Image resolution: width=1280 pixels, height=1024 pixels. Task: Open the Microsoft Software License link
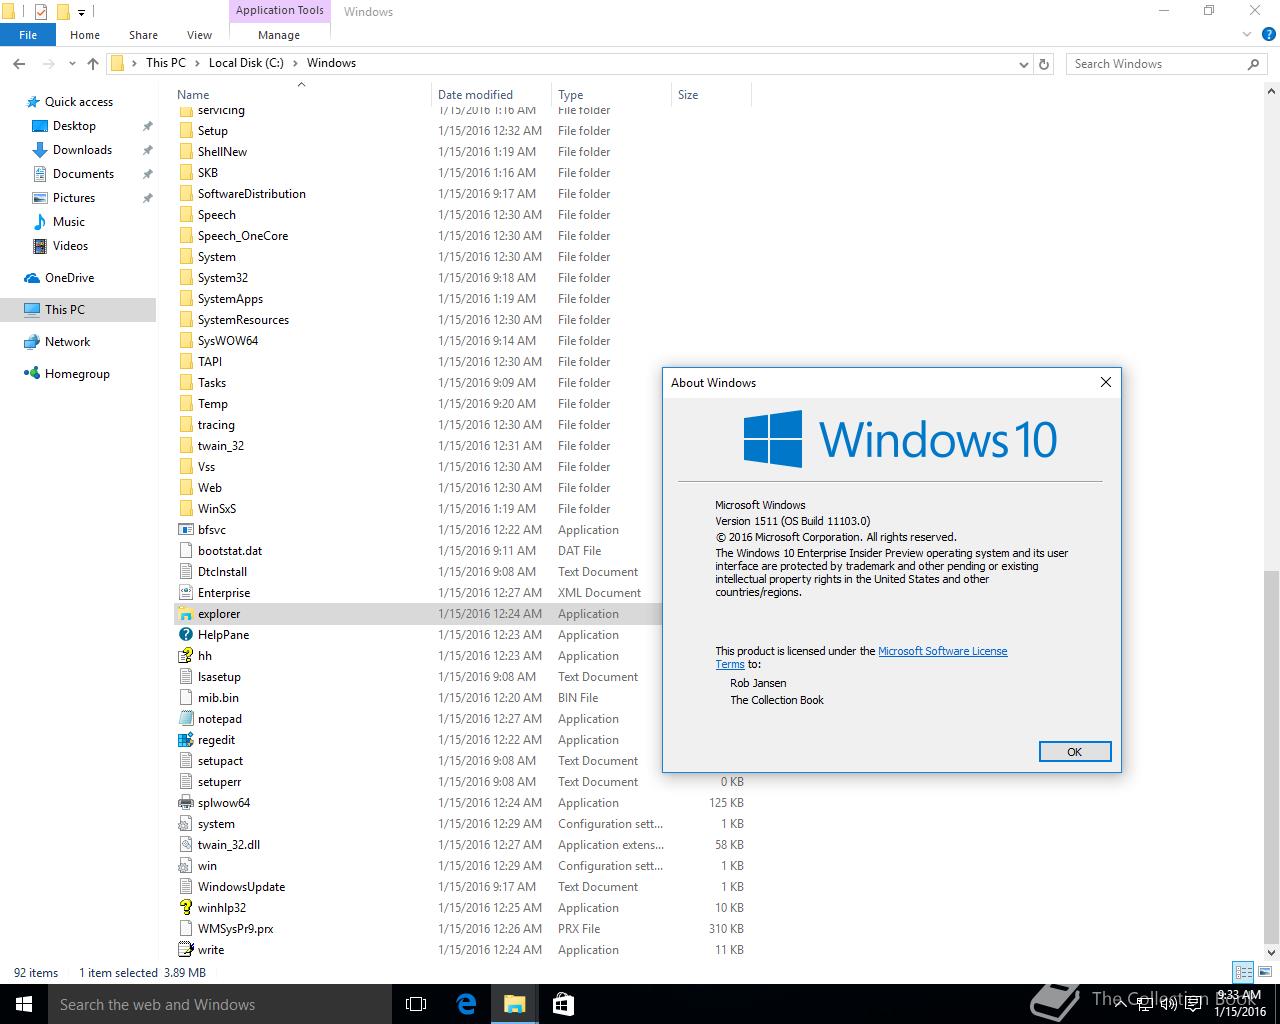click(942, 651)
